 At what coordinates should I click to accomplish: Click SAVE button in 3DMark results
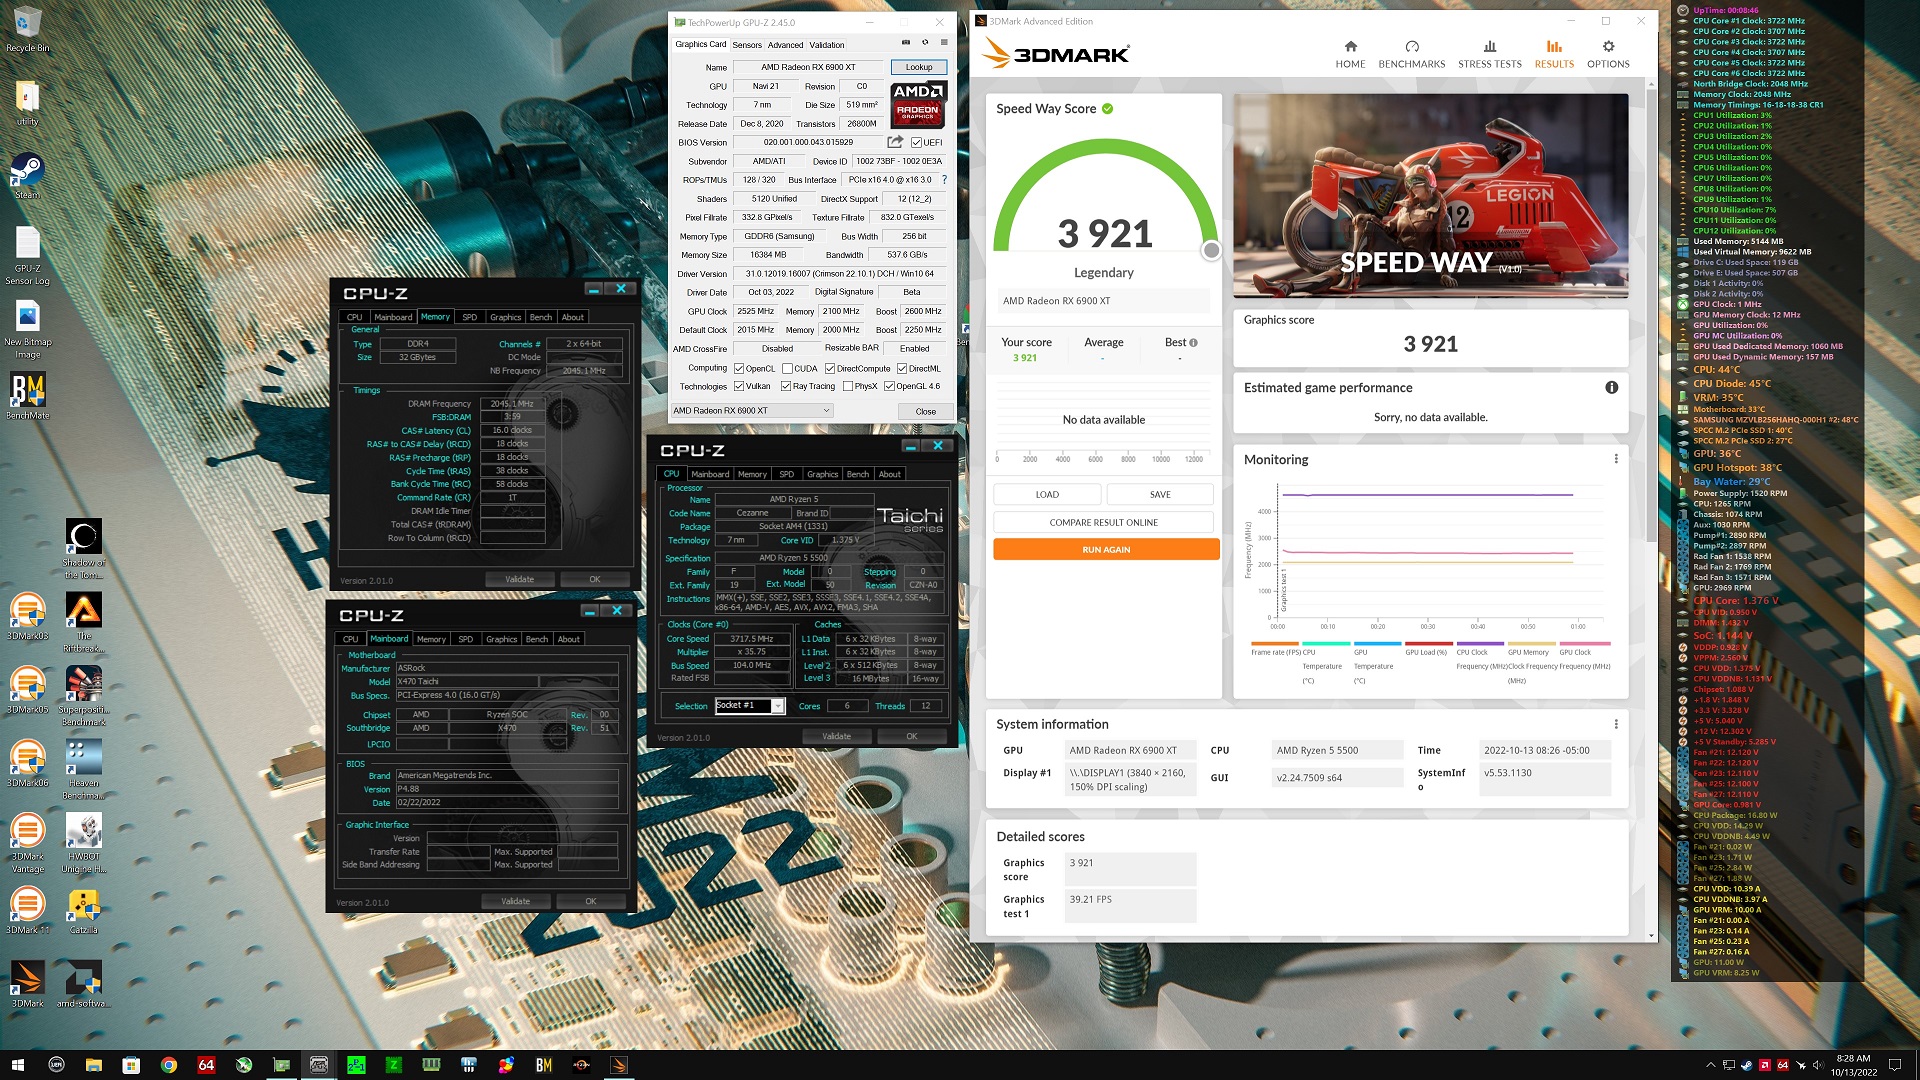1160,493
